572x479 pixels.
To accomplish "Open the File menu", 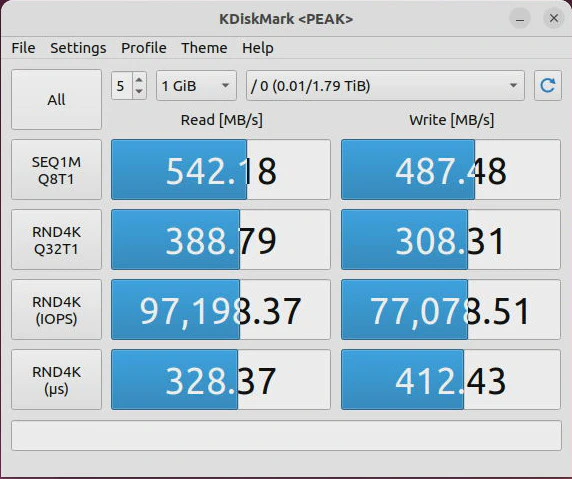I will click(x=23, y=48).
